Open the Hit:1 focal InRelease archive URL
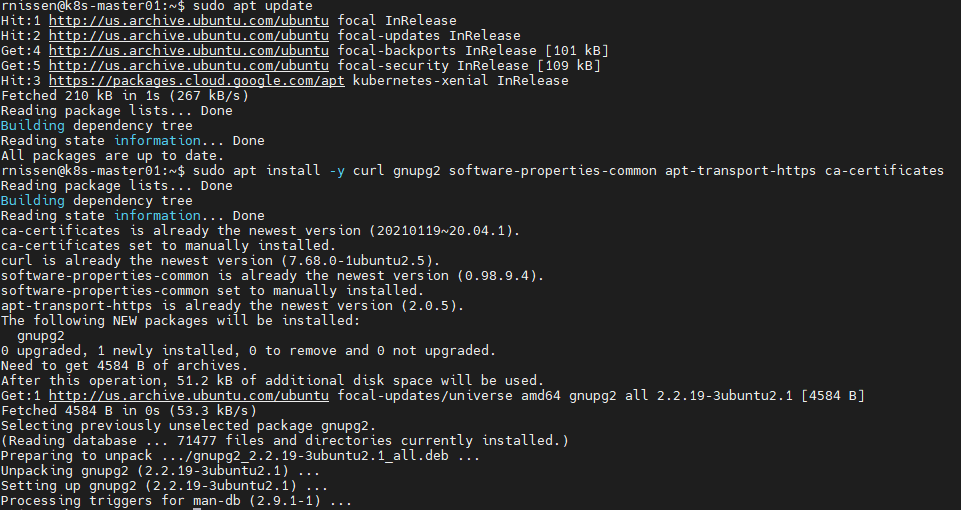961x510 pixels. click(189, 21)
